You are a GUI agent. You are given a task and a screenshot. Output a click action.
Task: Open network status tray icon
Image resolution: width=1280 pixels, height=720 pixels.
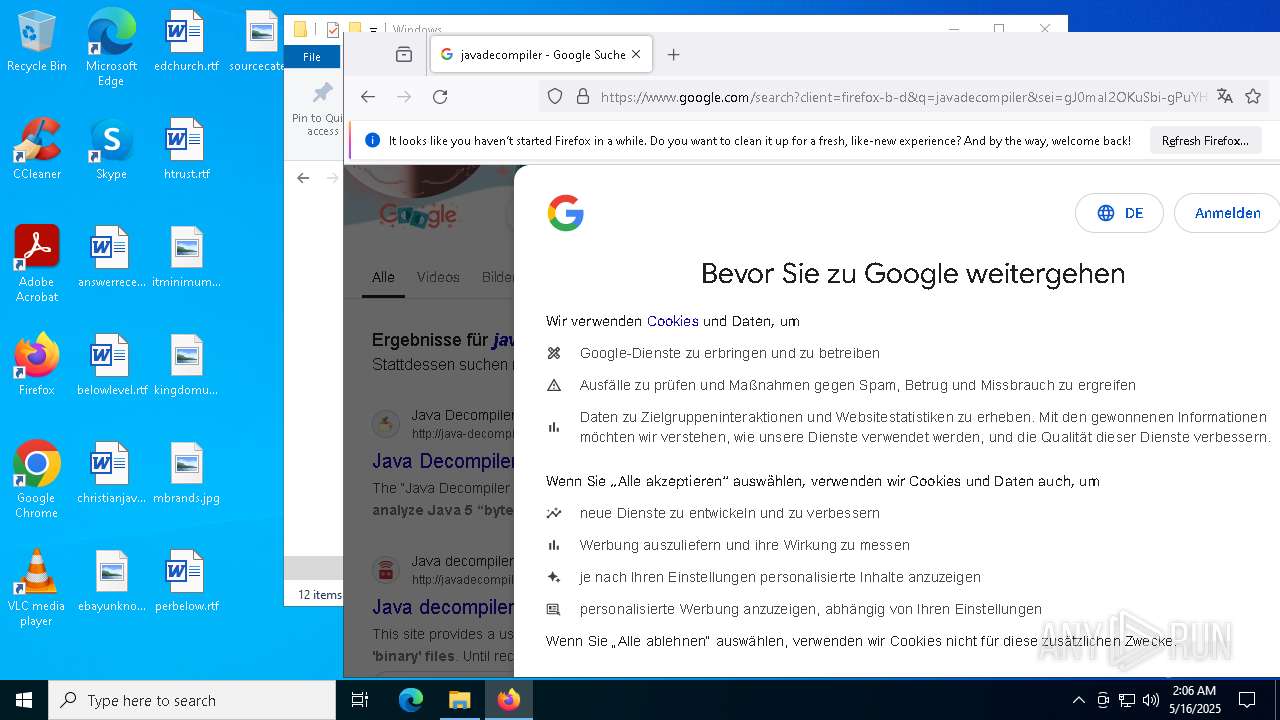point(1127,700)
